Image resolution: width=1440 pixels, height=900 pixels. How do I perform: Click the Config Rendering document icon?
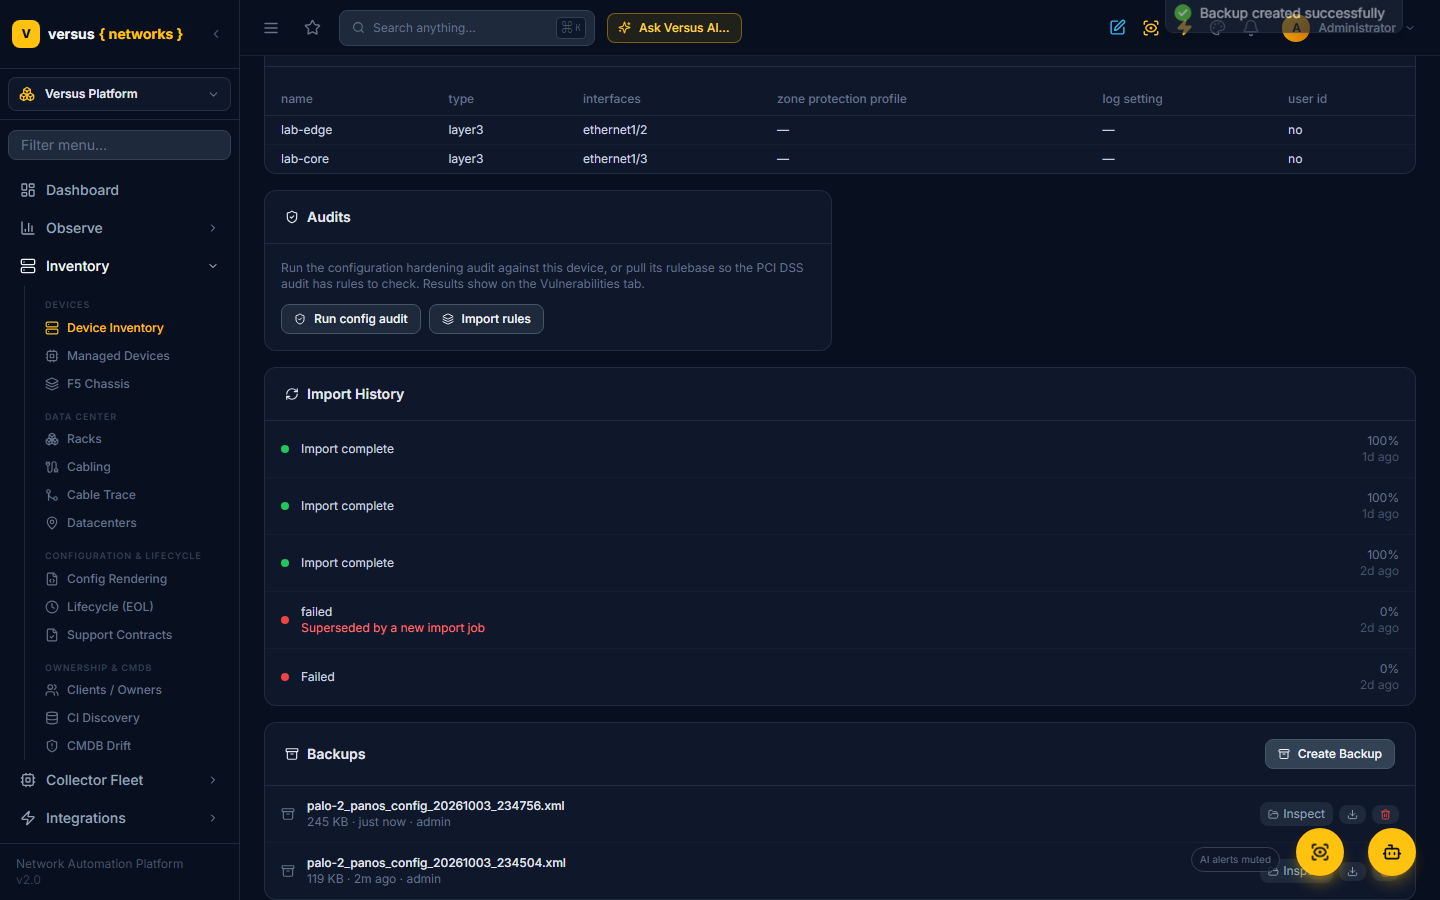52,579
